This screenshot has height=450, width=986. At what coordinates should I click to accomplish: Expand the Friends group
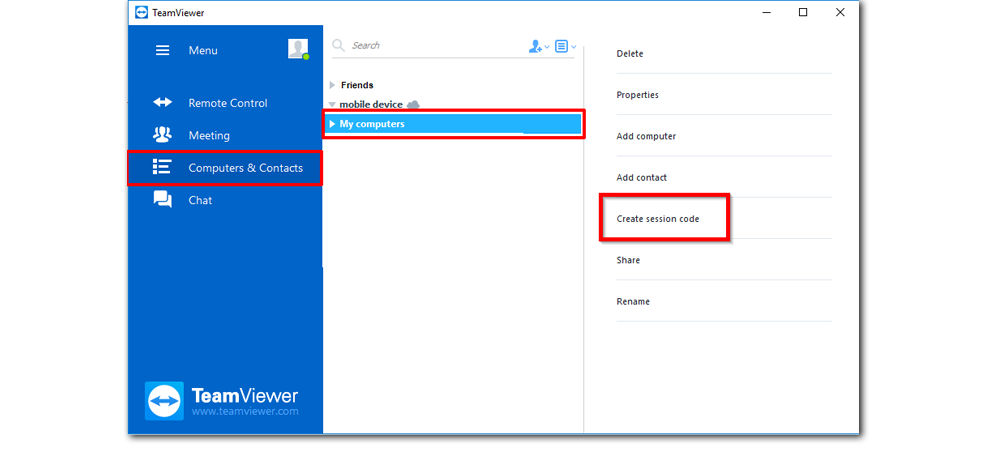(332, 85)
